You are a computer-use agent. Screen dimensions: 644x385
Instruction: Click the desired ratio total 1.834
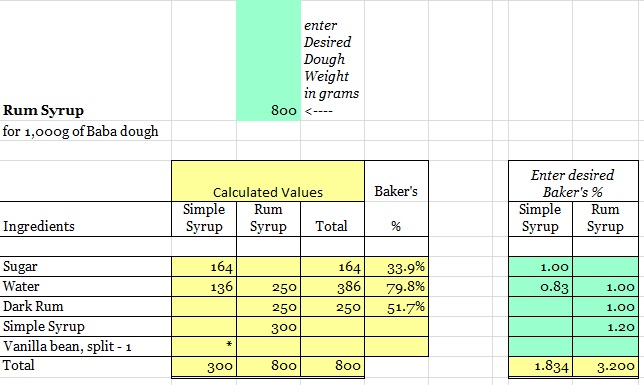(x=540, y=366)
